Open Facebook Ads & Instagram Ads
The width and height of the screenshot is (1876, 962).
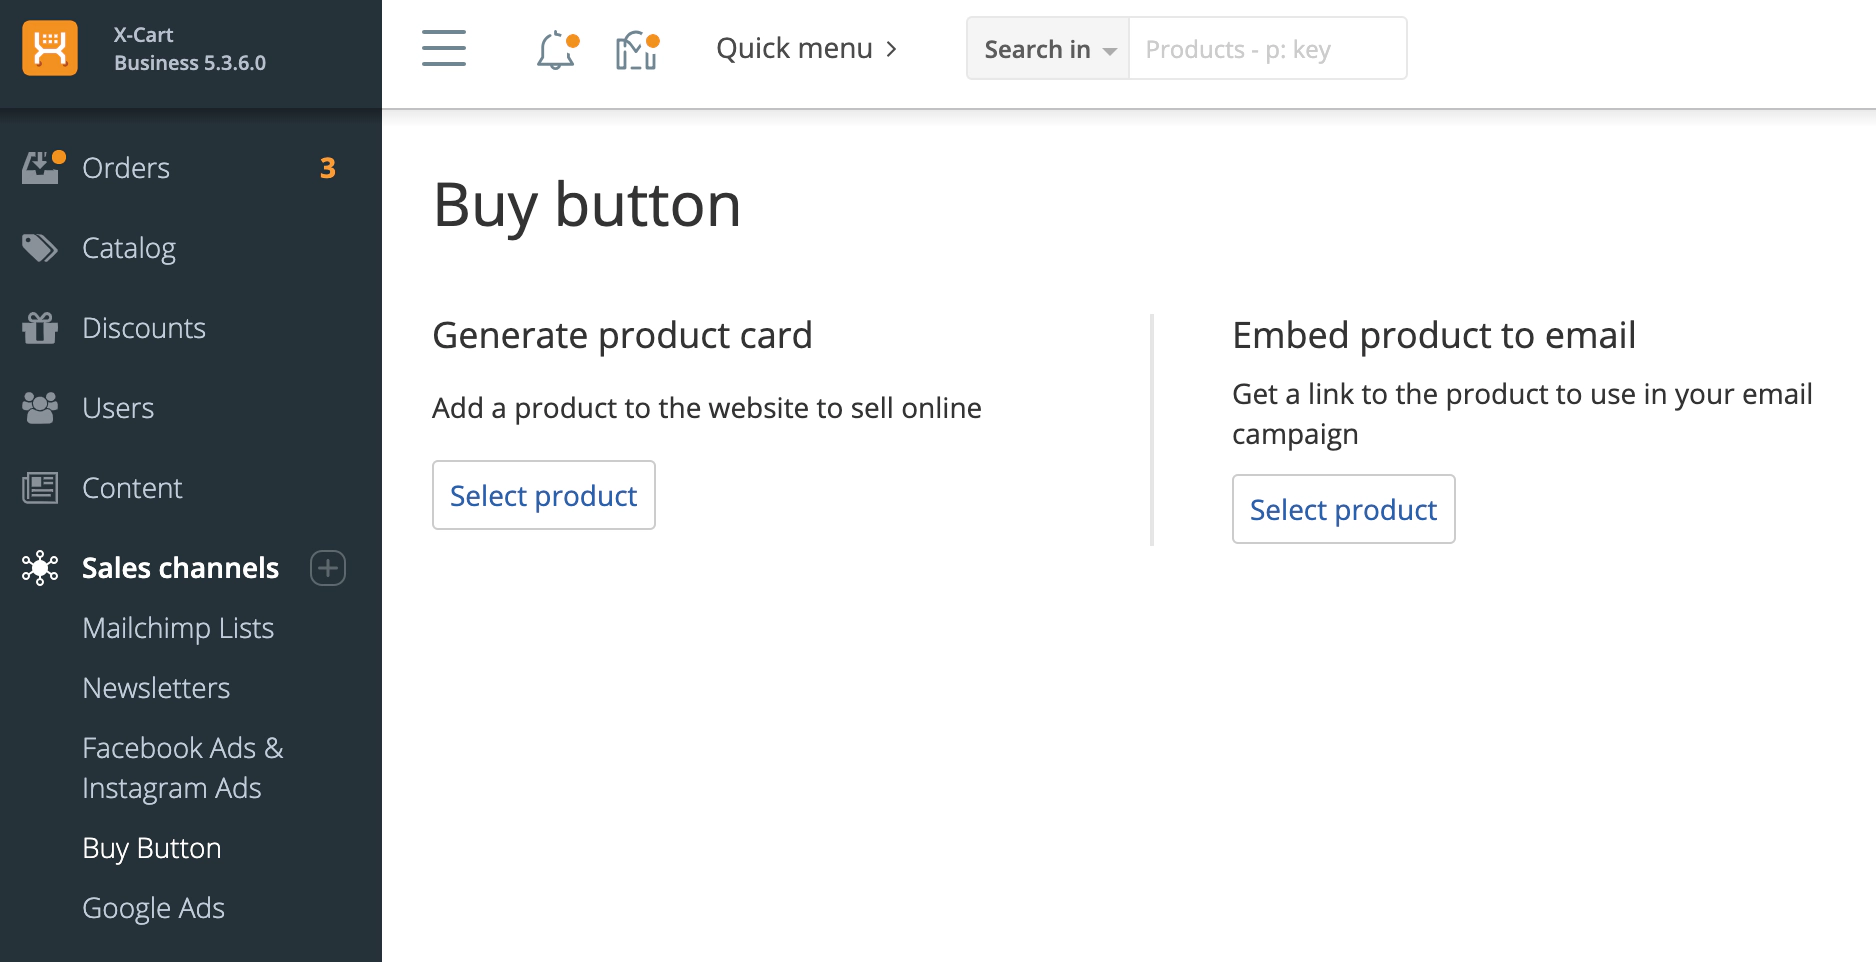click(x=183, y=768)
